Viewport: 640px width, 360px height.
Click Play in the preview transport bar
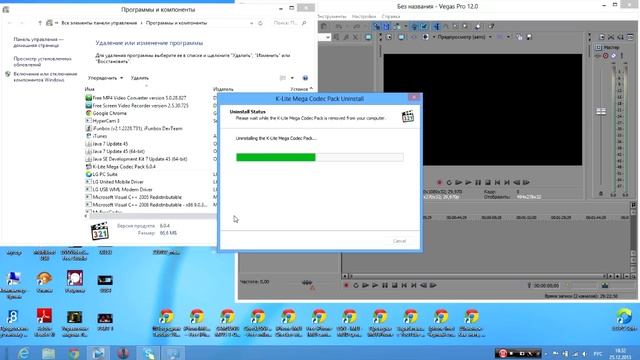click(468, 182)
